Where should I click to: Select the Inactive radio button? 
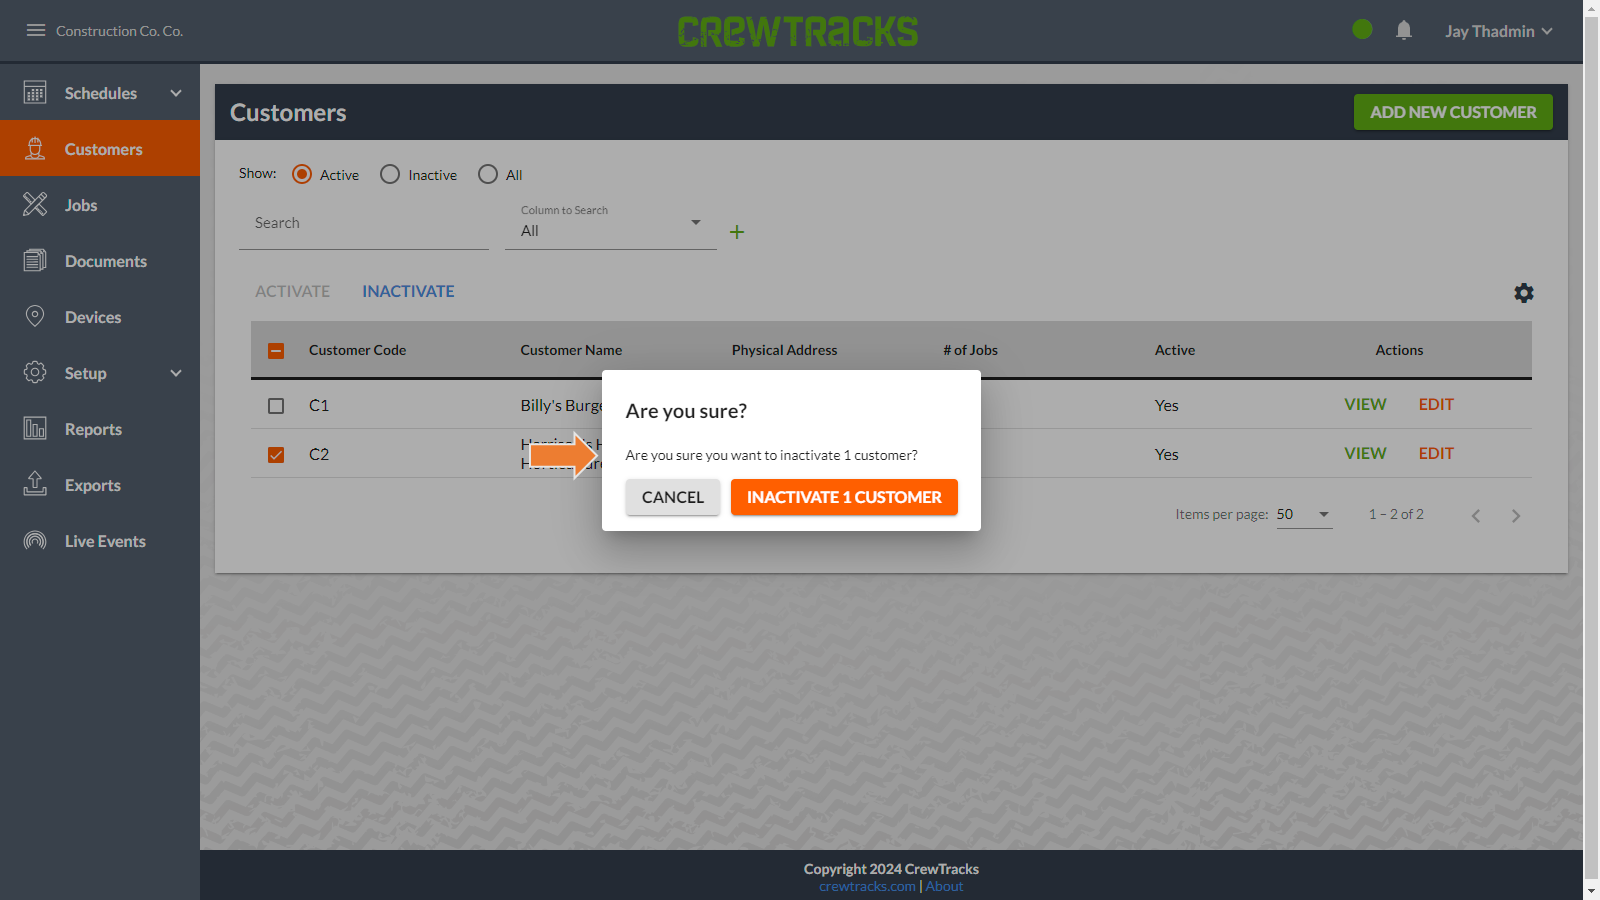click(390, 174)
